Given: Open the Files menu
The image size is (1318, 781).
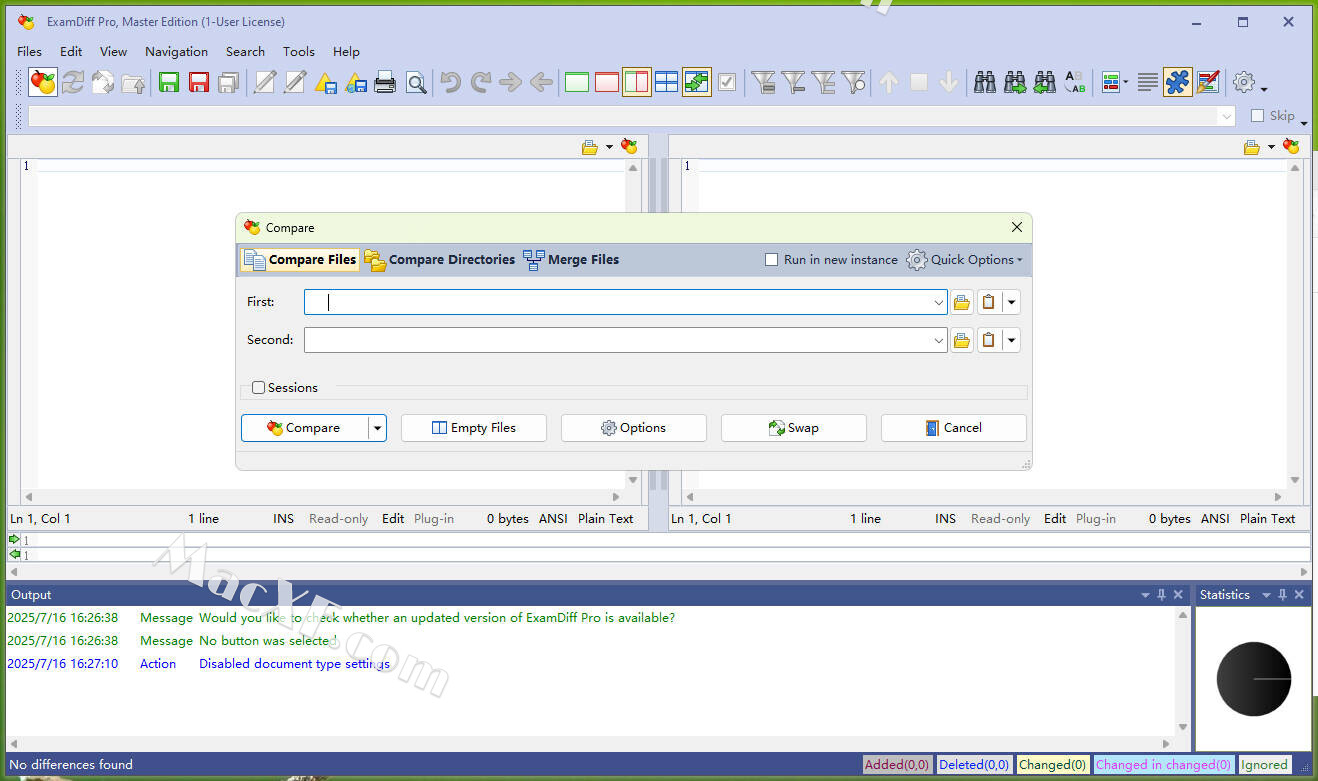Looking at the screenshot, I should click(30, 52).
